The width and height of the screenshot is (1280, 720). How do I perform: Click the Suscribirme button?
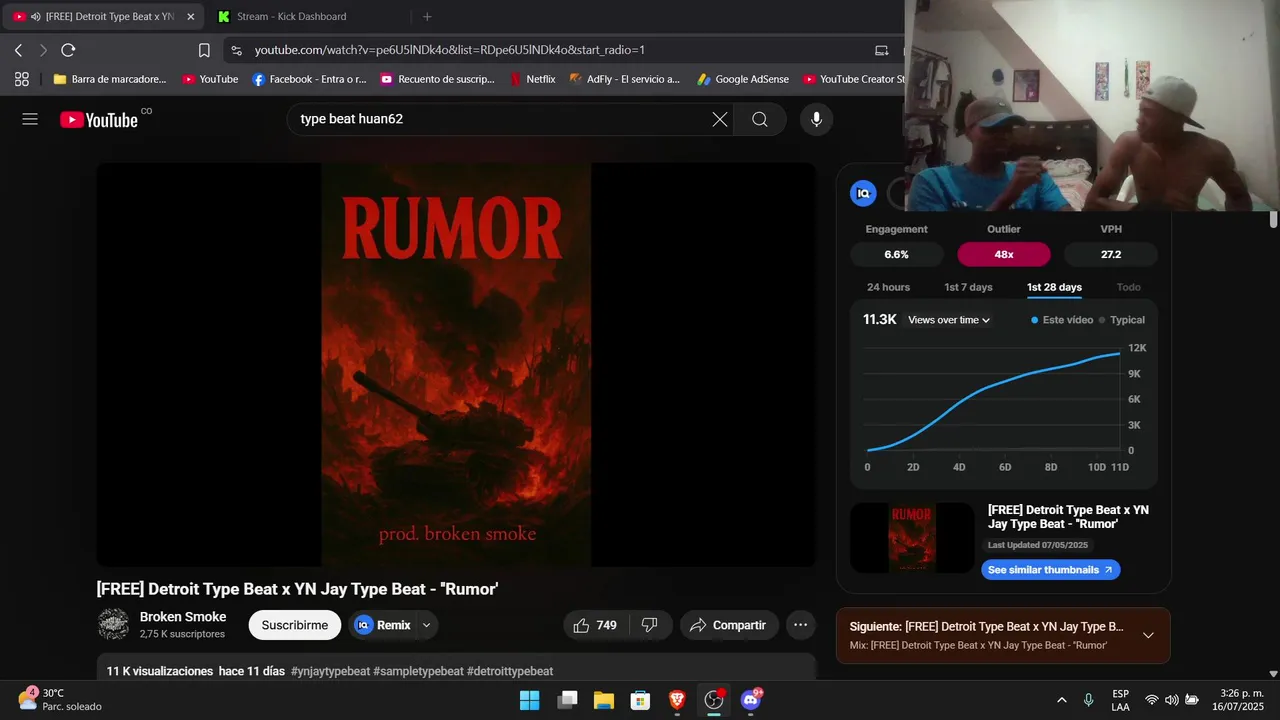pyautogui.click(x=295, y=625)
